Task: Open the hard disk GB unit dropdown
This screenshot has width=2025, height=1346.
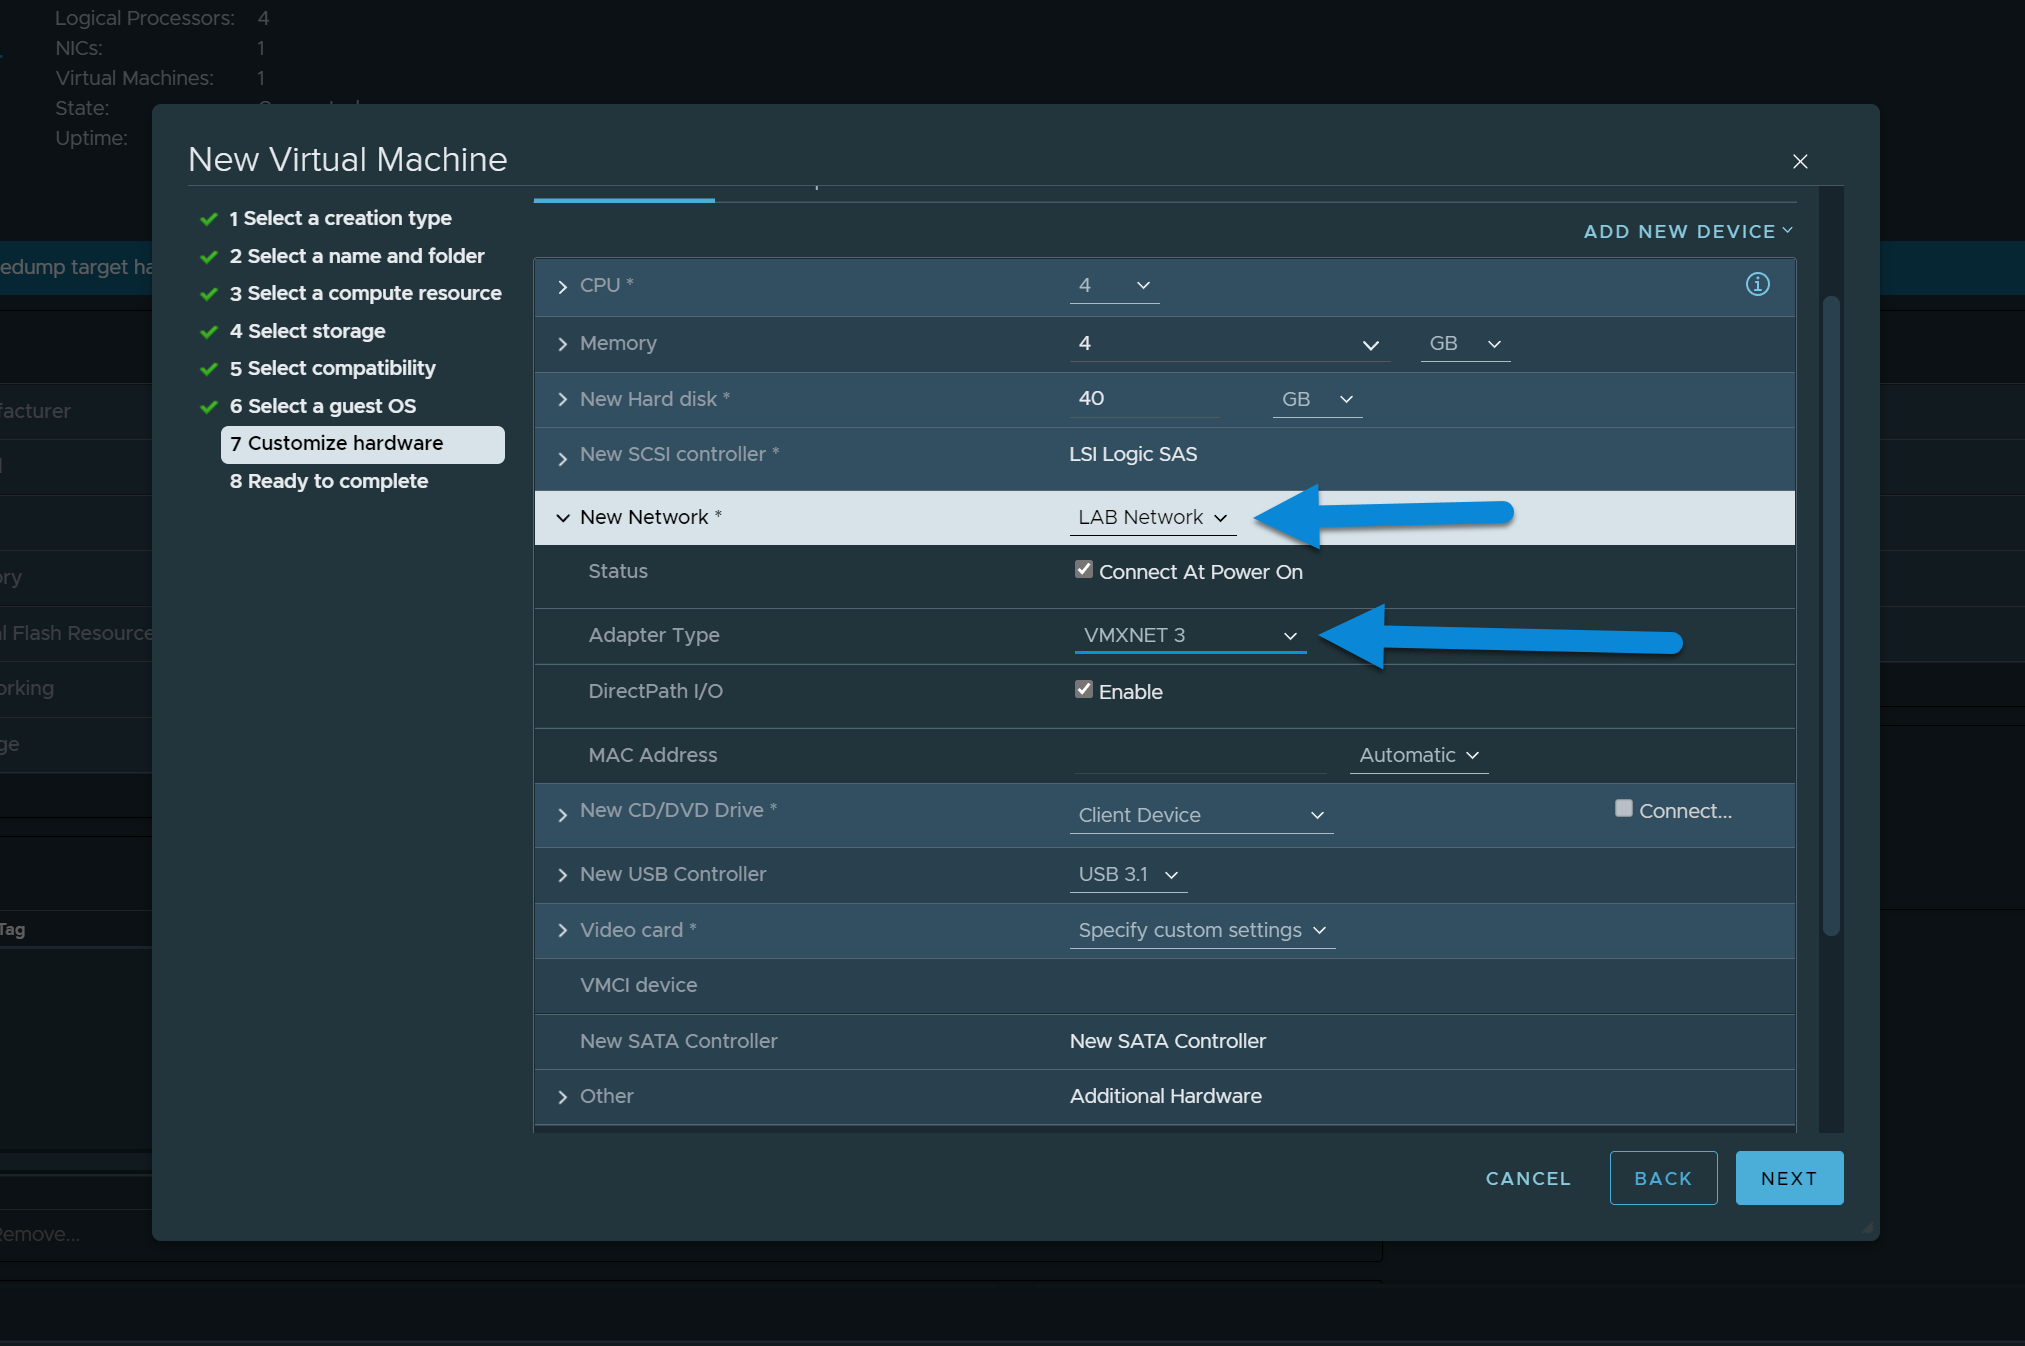Action: 1317,400
